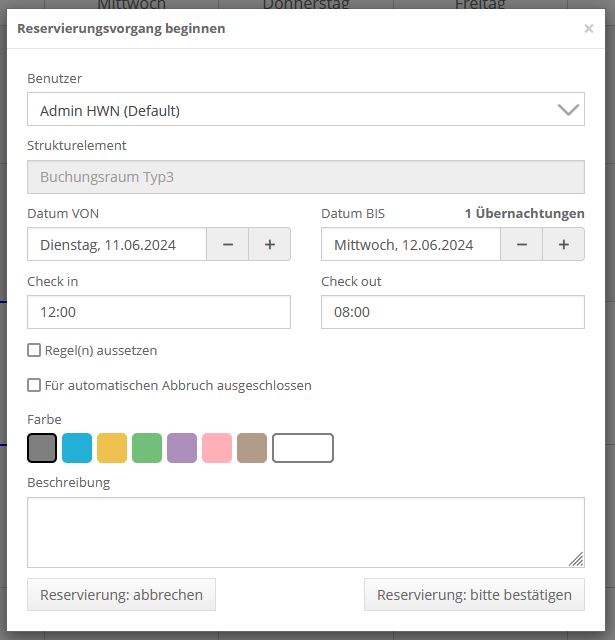This screenshot has height=640, width=615.
Task: Enable the Regel(n) aussetzen checkbox
Action: tap(35, 351)
